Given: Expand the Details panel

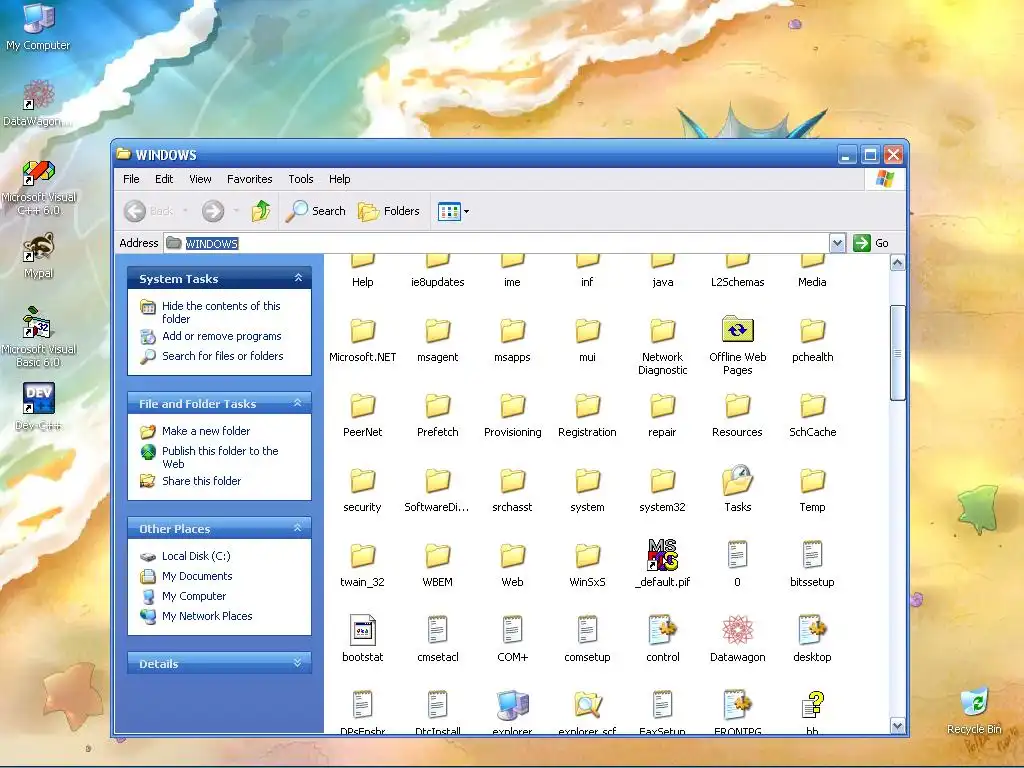Looking at the screenshot, I should pyautogui.click(x=298, y=663).
